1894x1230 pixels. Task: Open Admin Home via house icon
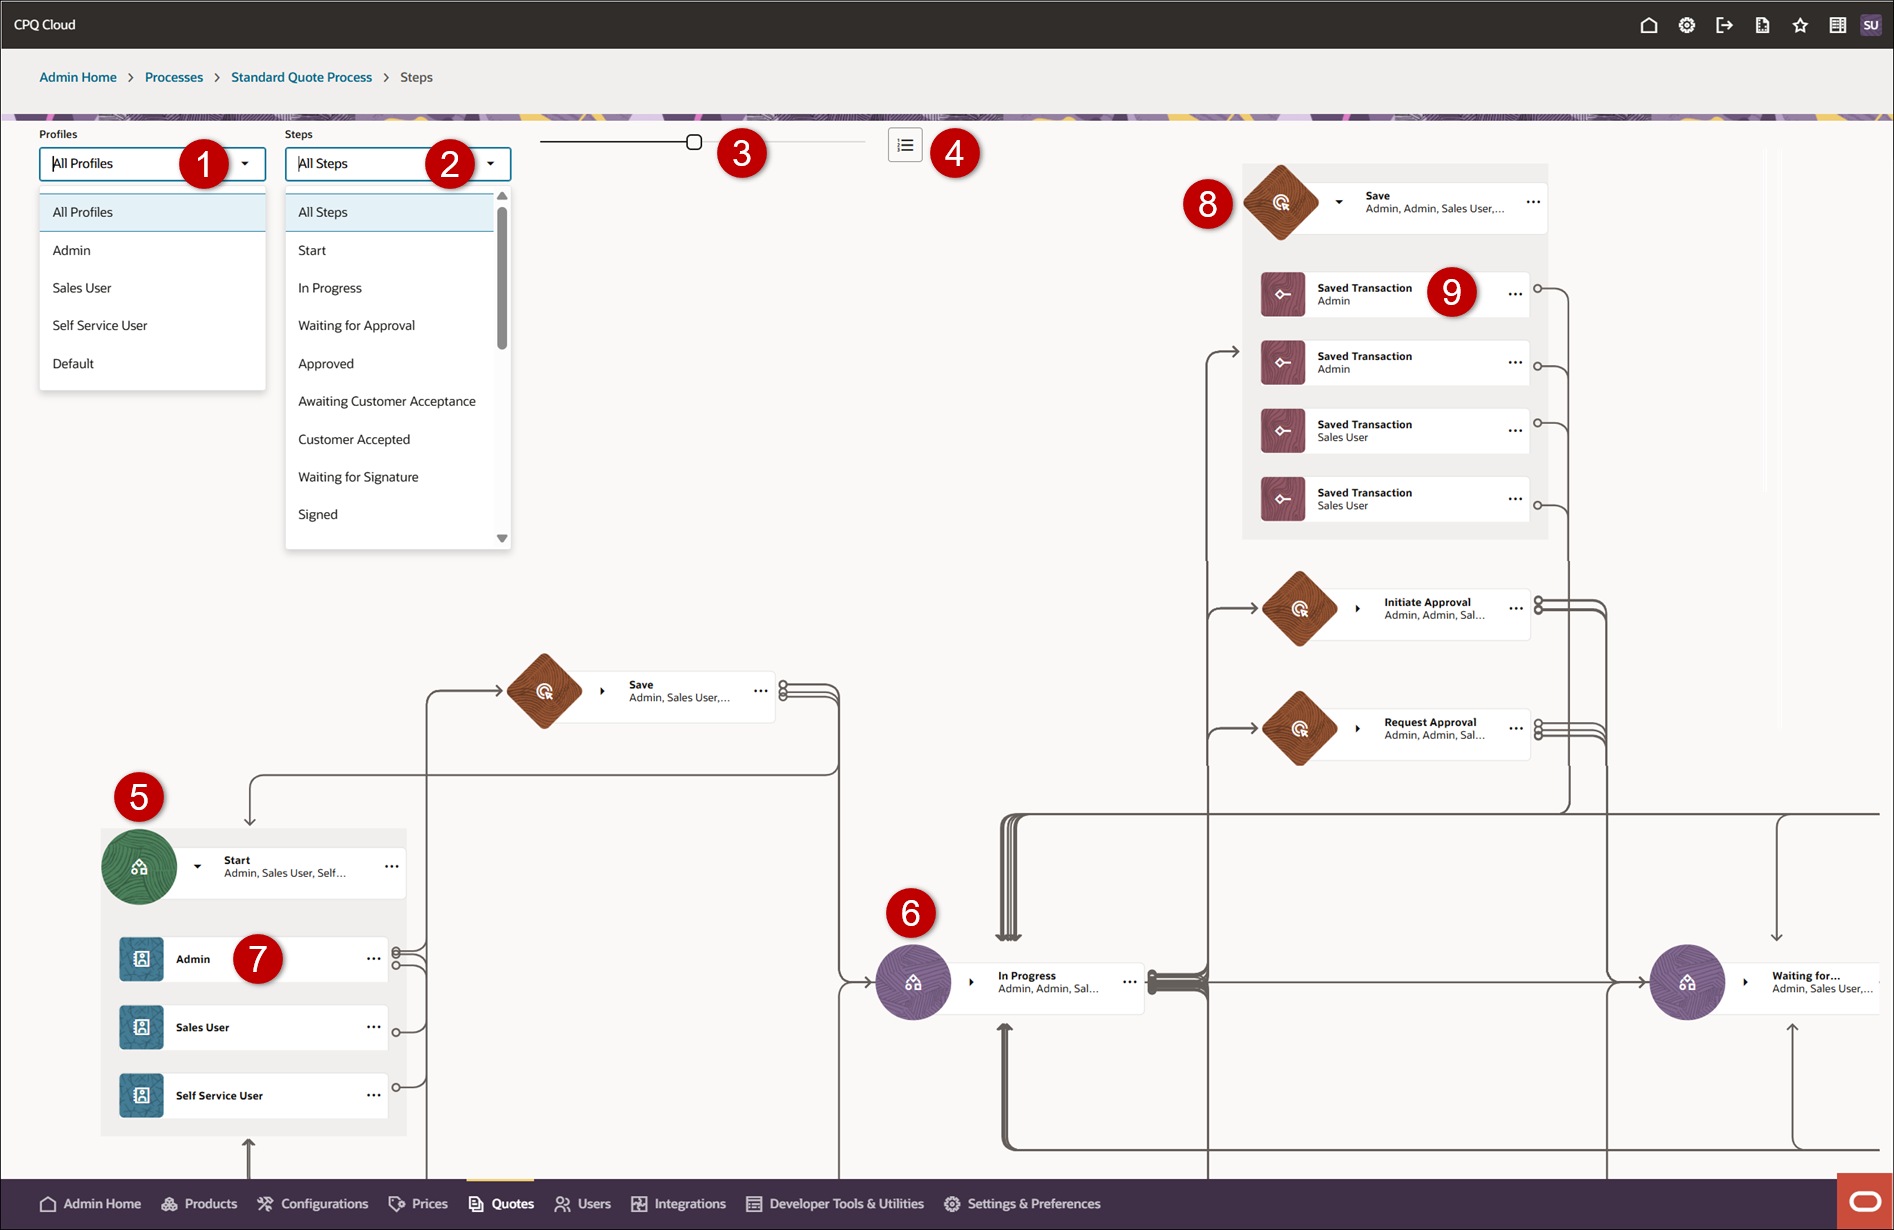(x=1648, y=24)
